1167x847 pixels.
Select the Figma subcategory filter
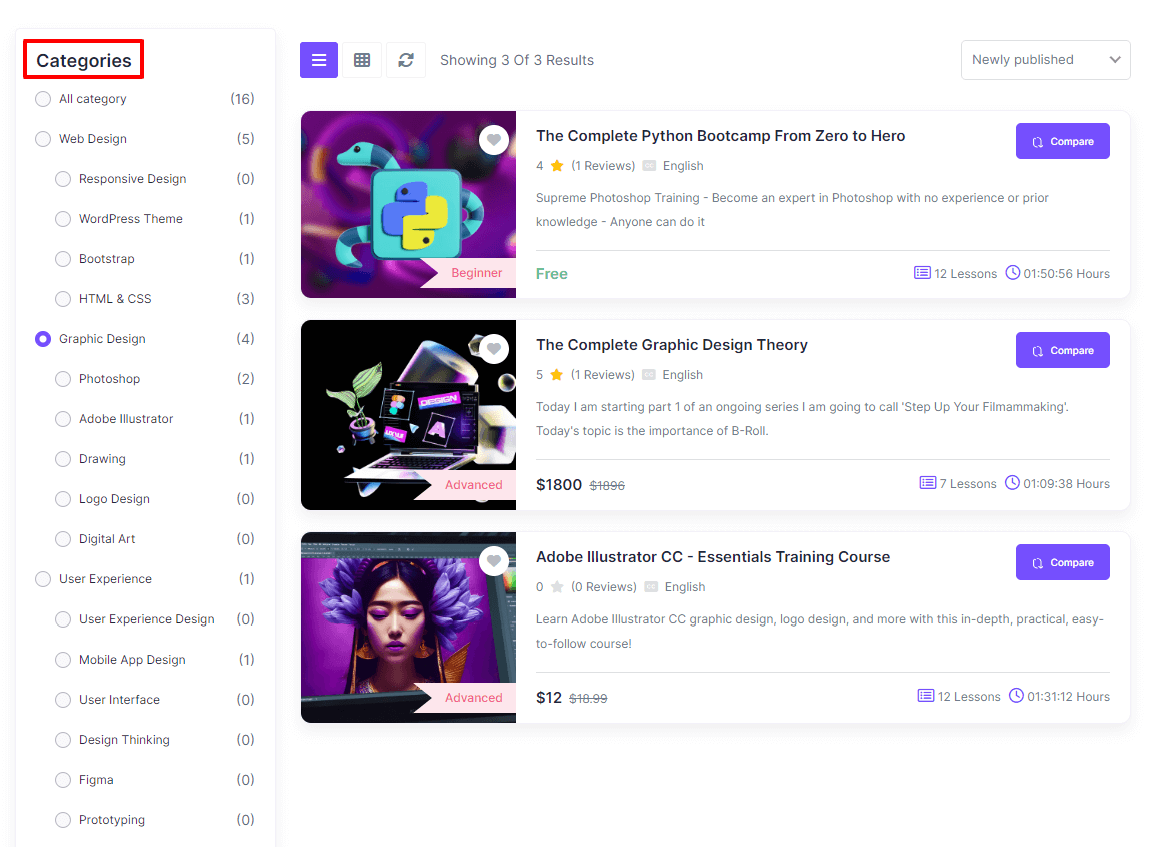[63, 780]
